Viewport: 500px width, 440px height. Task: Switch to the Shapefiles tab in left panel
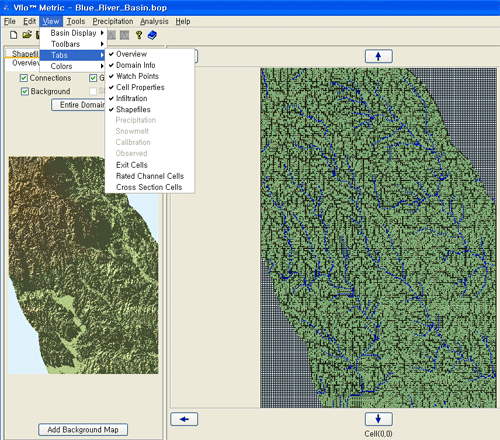pyautogui.click(x=23, y=53)
